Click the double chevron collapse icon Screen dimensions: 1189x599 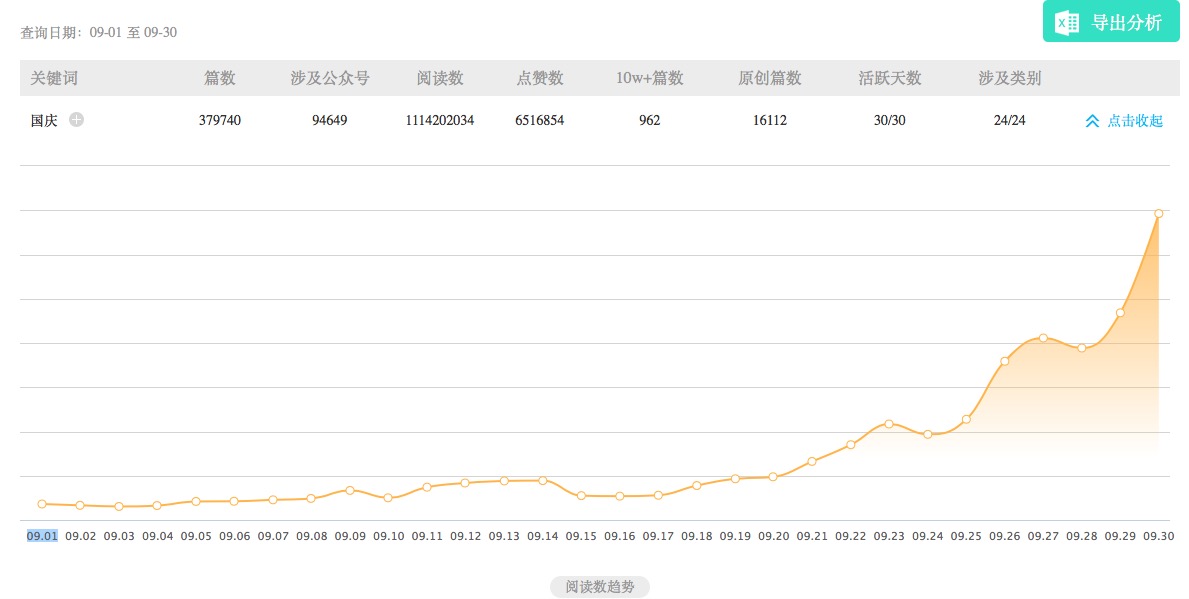point(1092,121)
